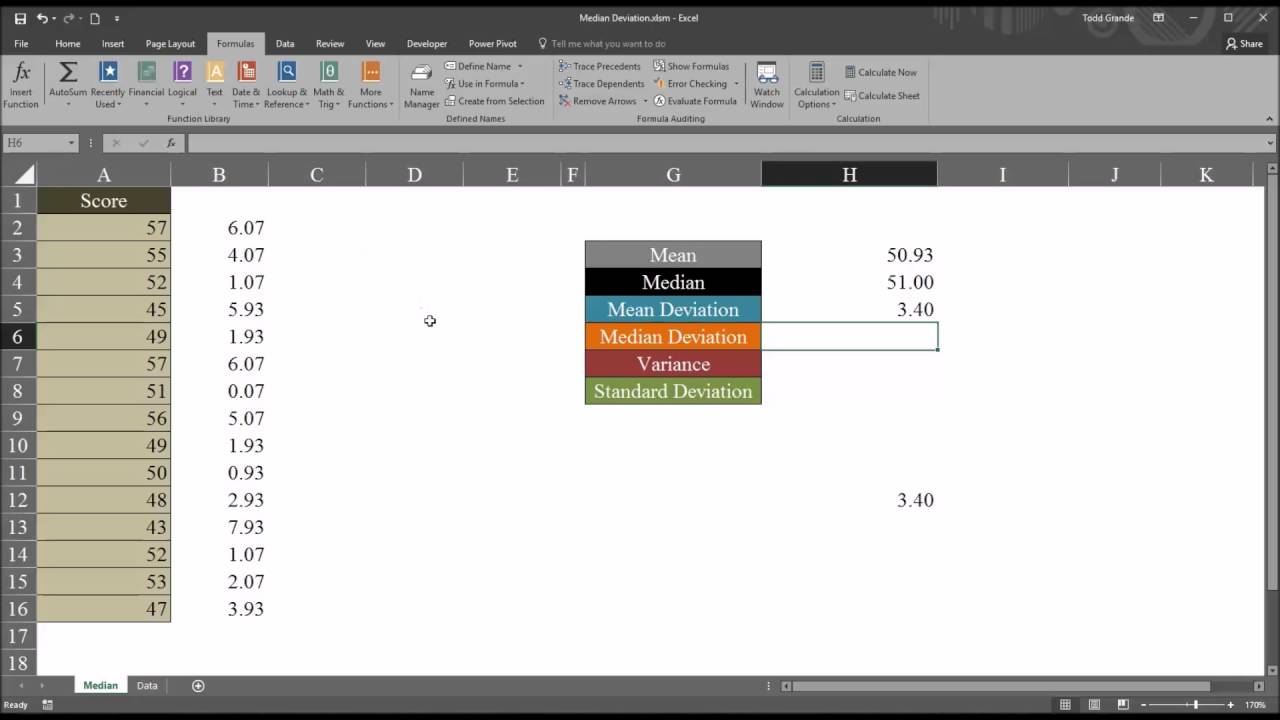
Task: Switch to the Review tab
Action: pos(330,44)
